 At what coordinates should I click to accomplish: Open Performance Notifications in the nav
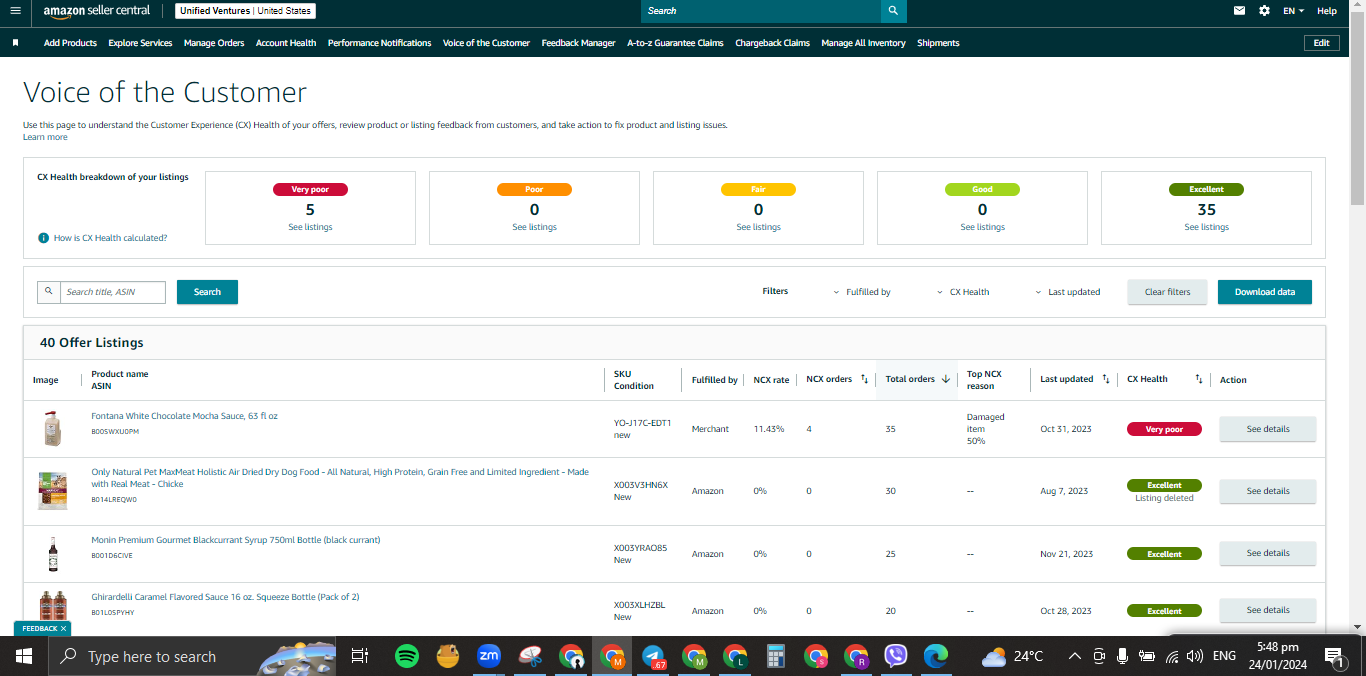379,43
